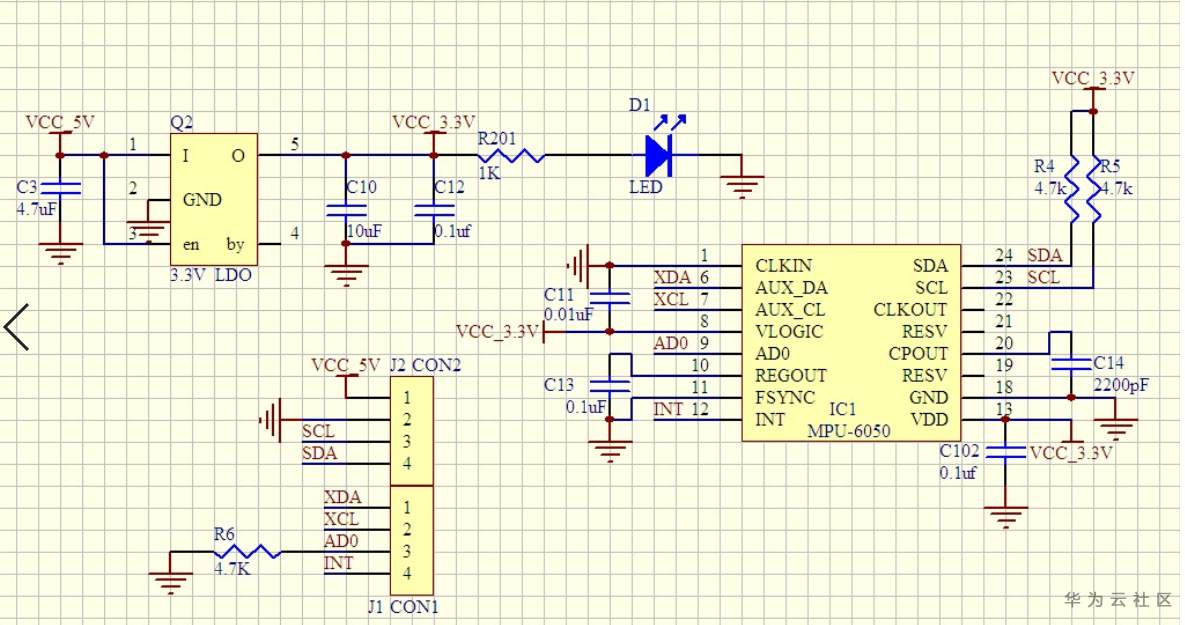Viewport: 1185px width, 625px height.
Task: Click ground symbol at J2 pin 2
Action: coord(271,419)
